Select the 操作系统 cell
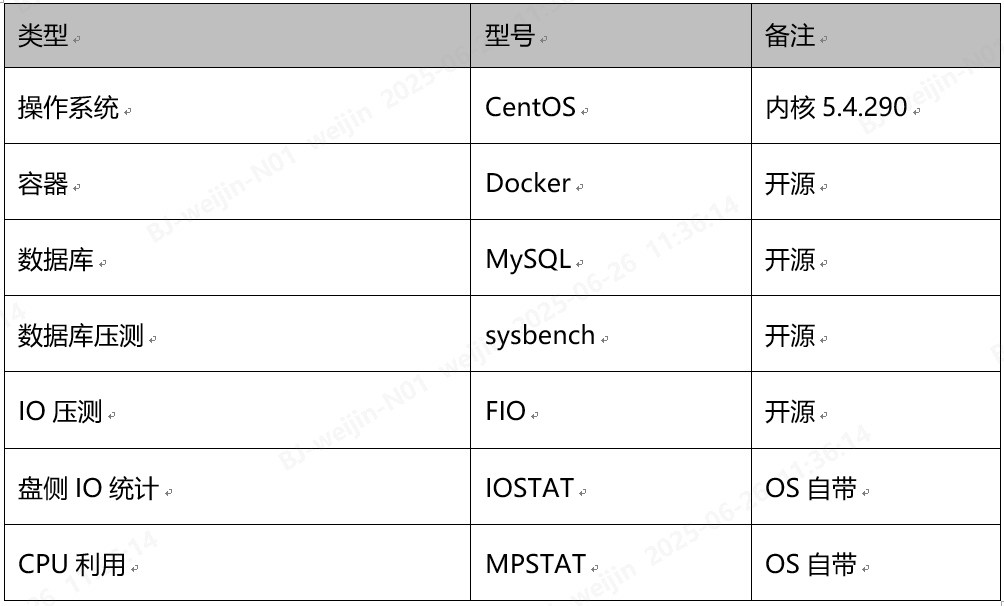Viewport: 1004px width, 606px height. (68, 107)
